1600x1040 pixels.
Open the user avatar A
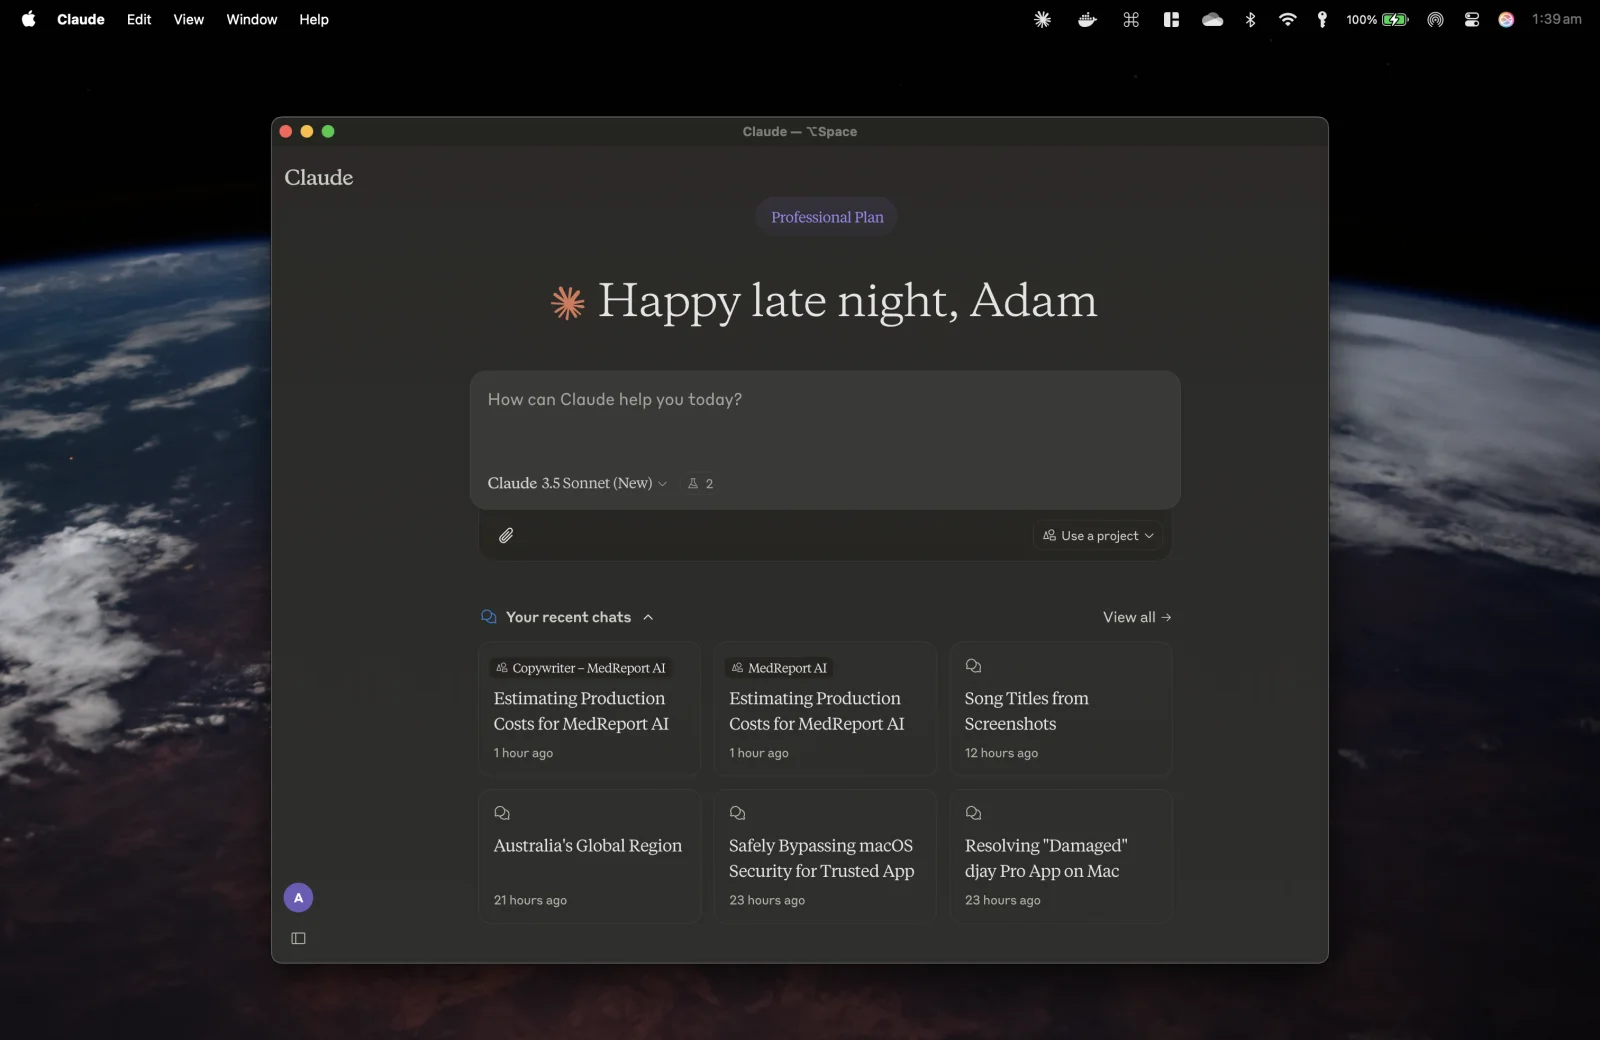tap(298, 898)
